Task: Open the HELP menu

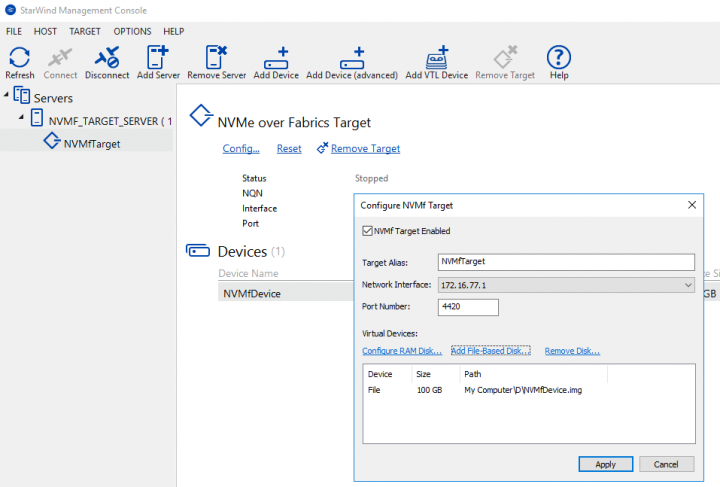Action: click(x=174, y=31)
